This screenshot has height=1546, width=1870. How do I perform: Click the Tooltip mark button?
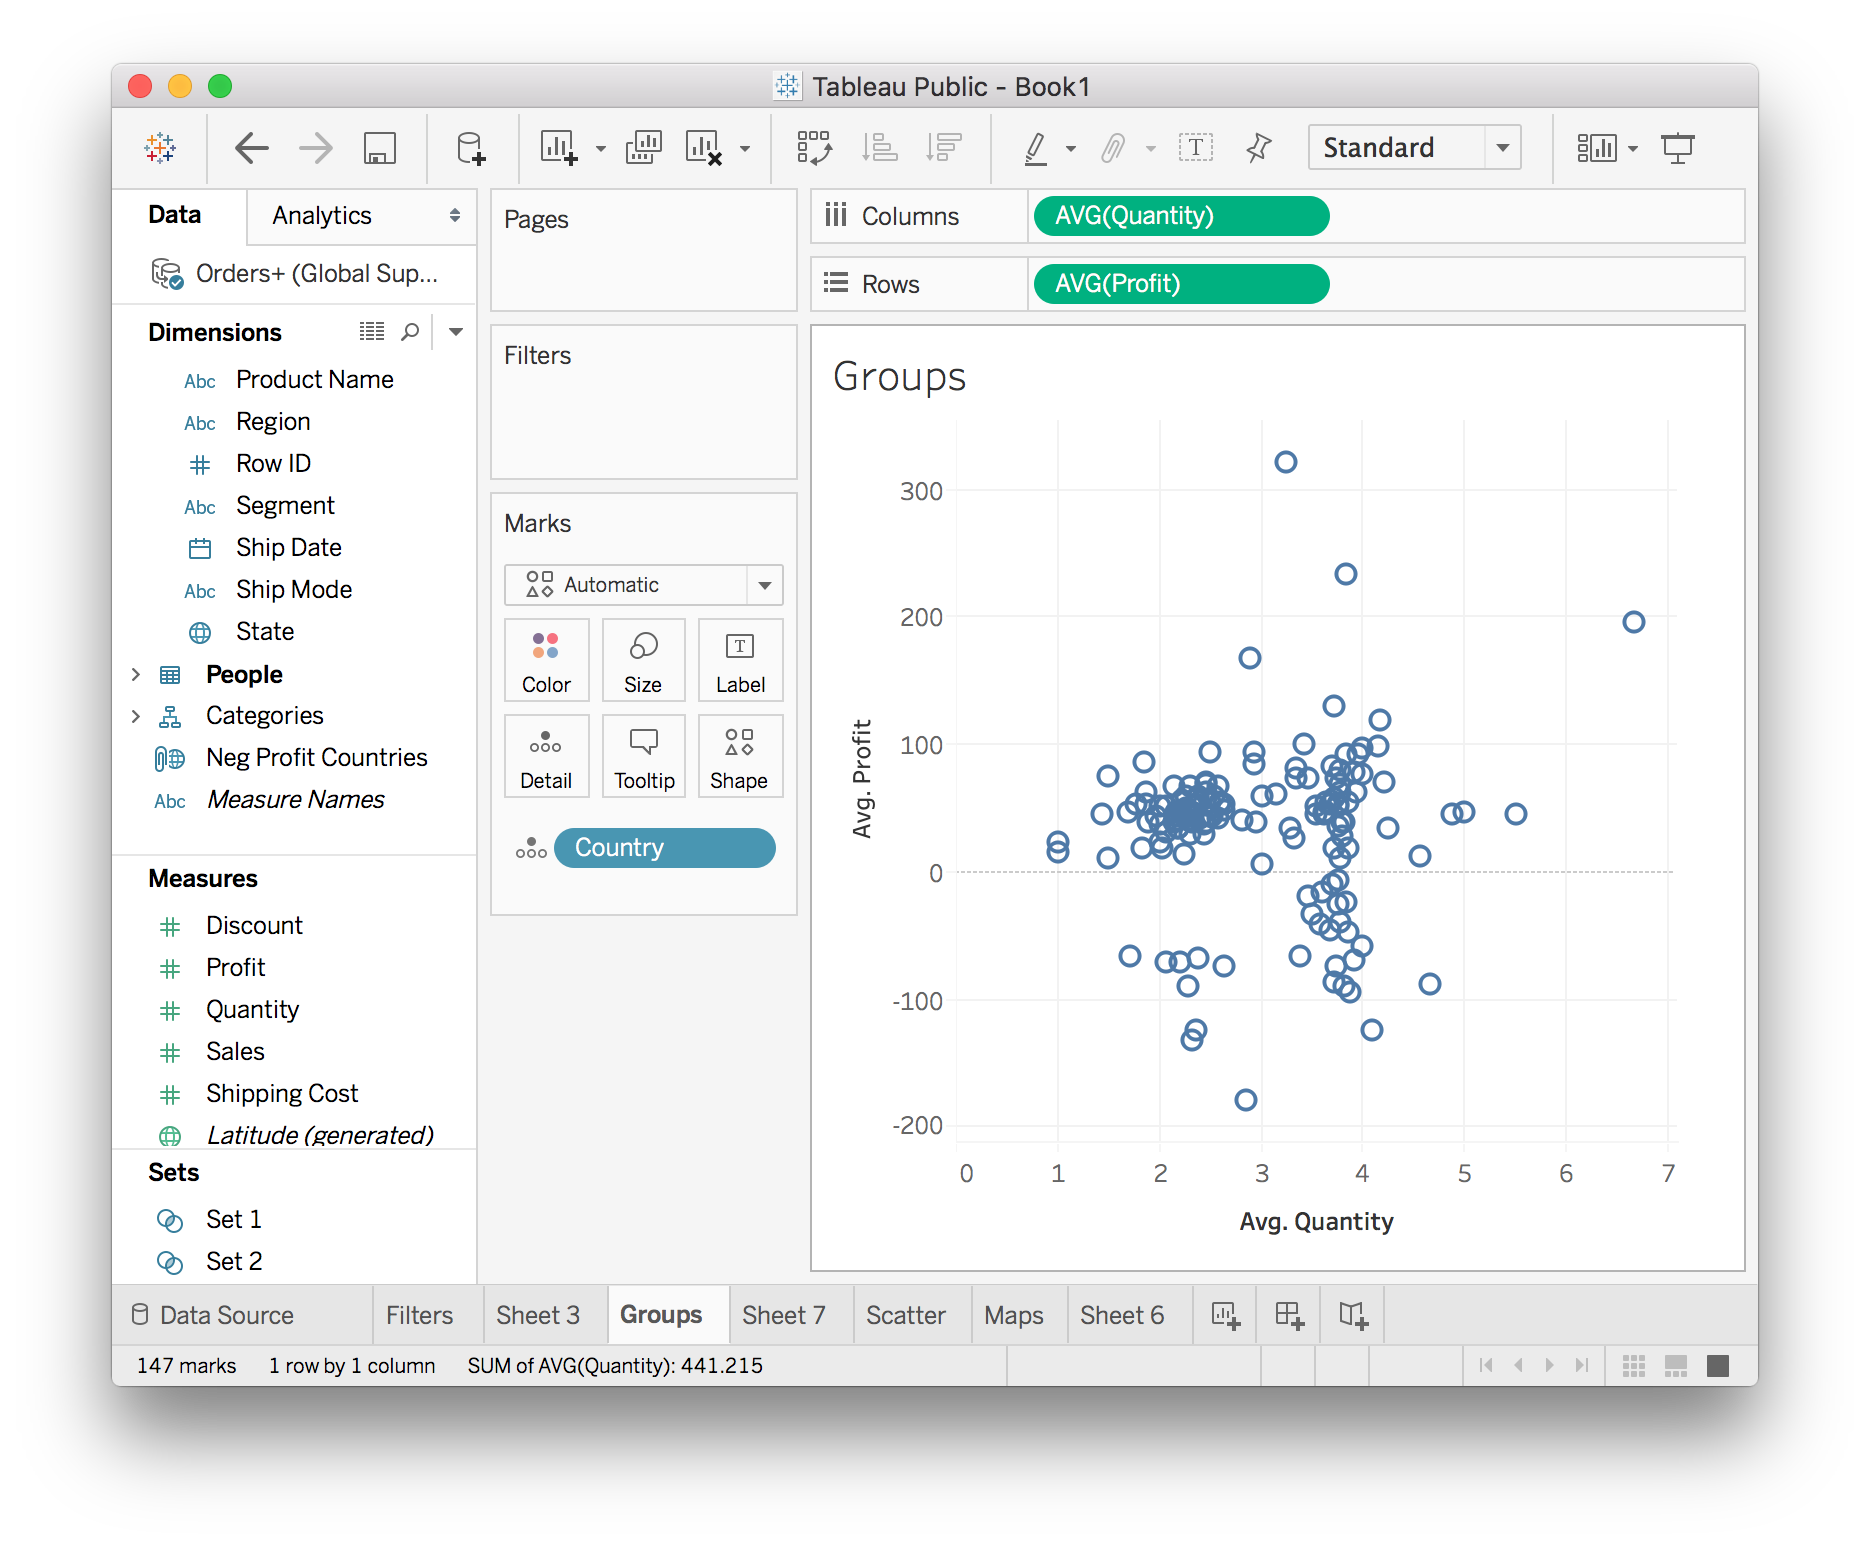click(643, 757)
